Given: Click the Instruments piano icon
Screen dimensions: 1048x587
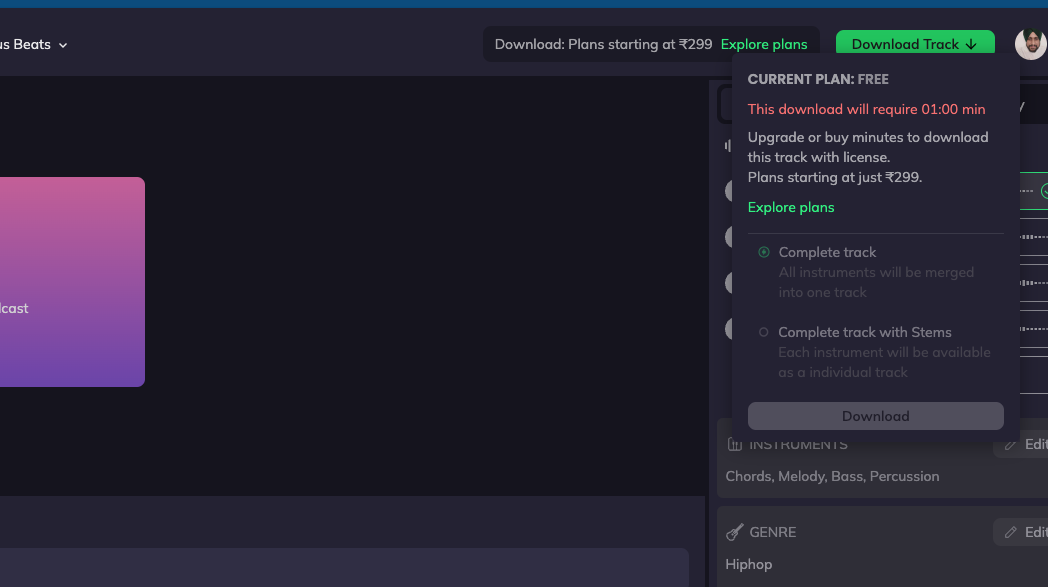Looking at the screenshot, I should (x=735, y=445).
